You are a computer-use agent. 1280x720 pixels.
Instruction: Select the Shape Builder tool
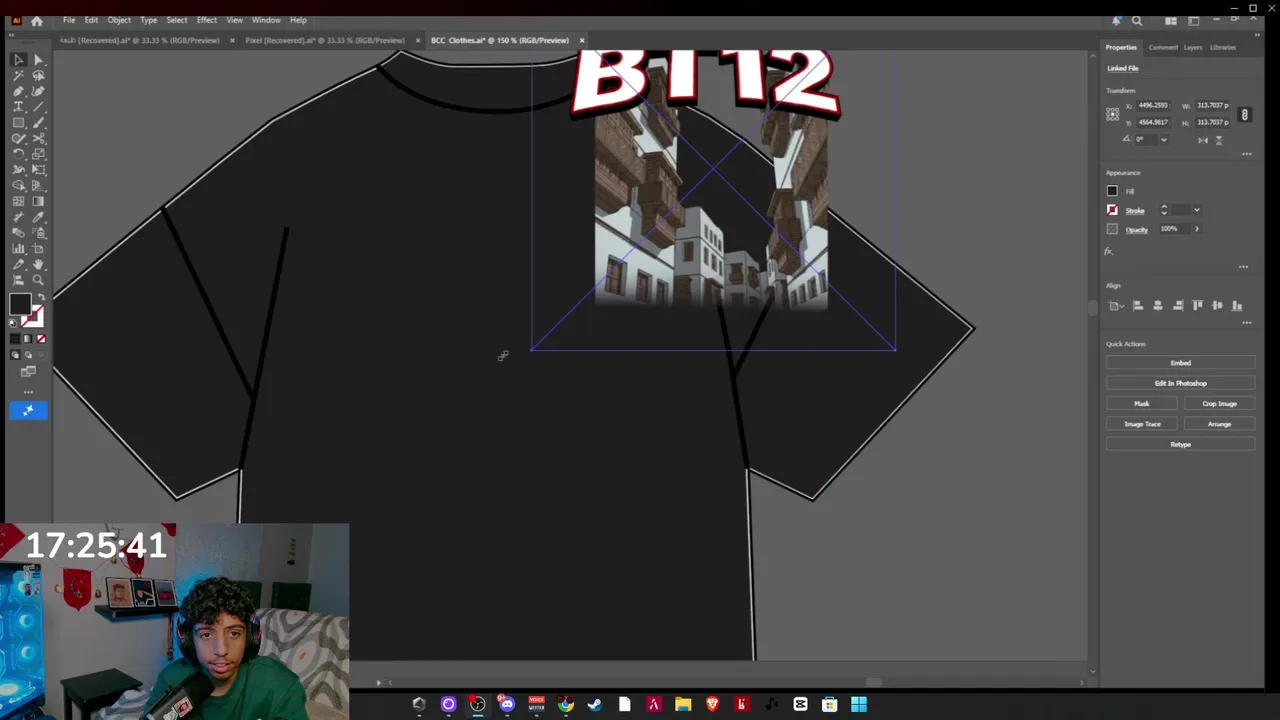[x=19, y=186]
